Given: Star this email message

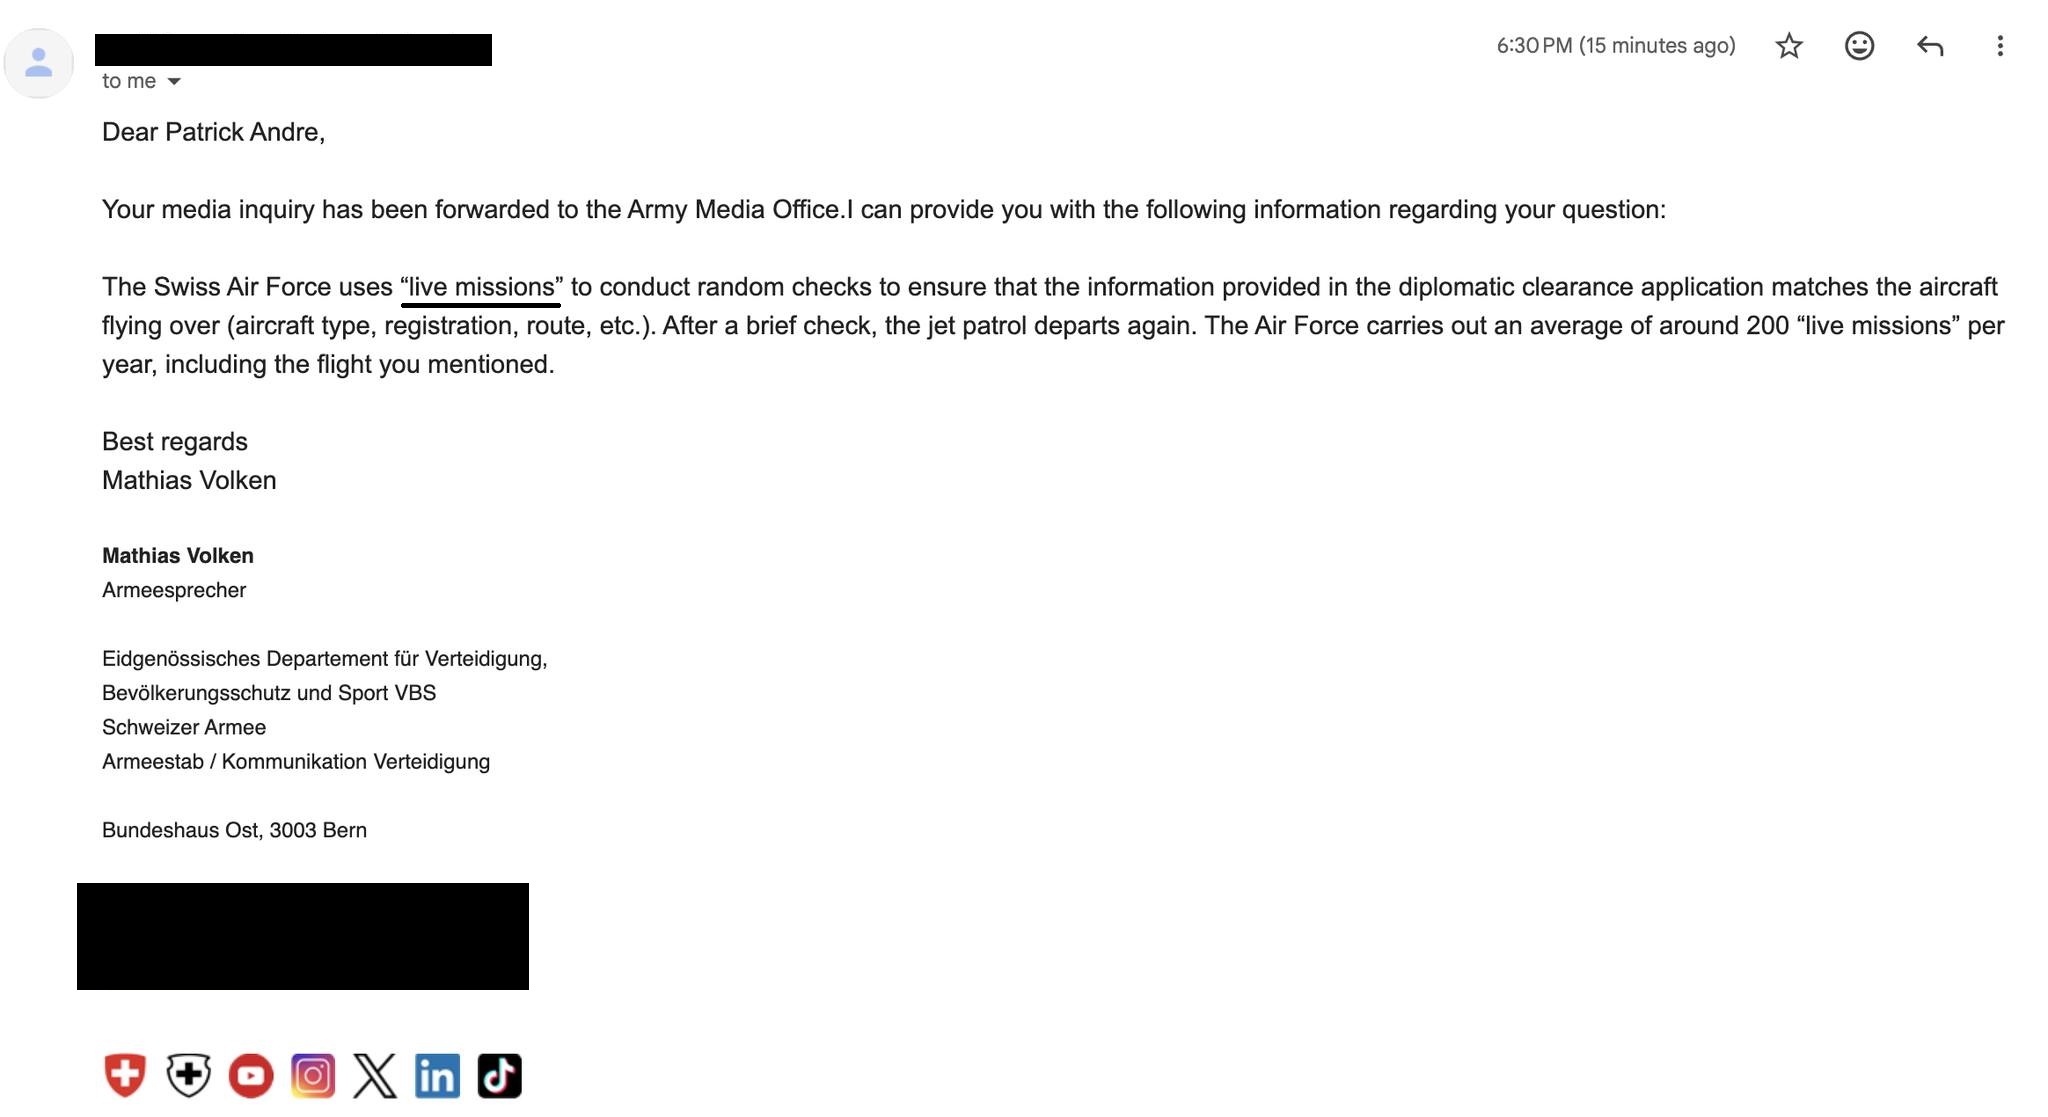Looking at the screenshot, I should [1789, 46].
